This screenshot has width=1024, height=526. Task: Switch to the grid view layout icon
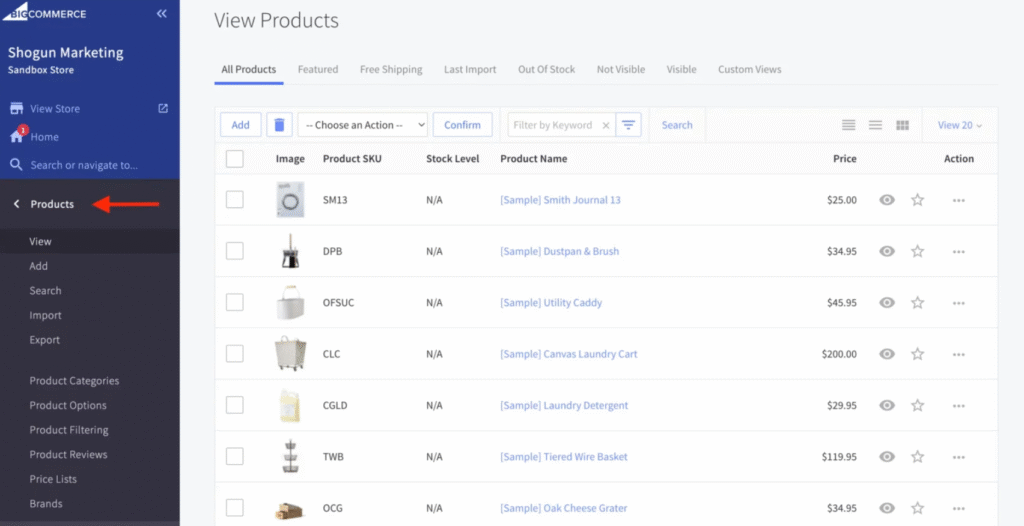tap(902, 125)
